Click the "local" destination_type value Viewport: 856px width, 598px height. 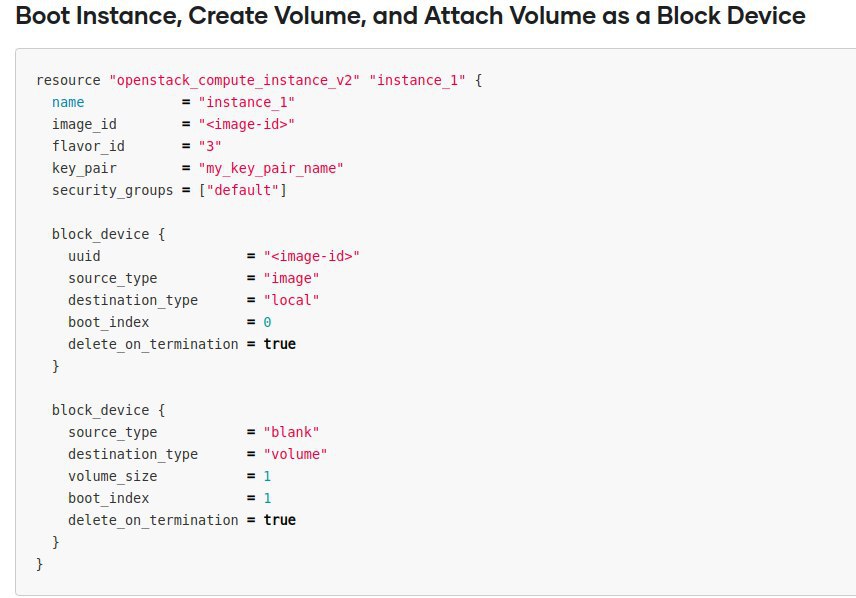click(291, 300)
